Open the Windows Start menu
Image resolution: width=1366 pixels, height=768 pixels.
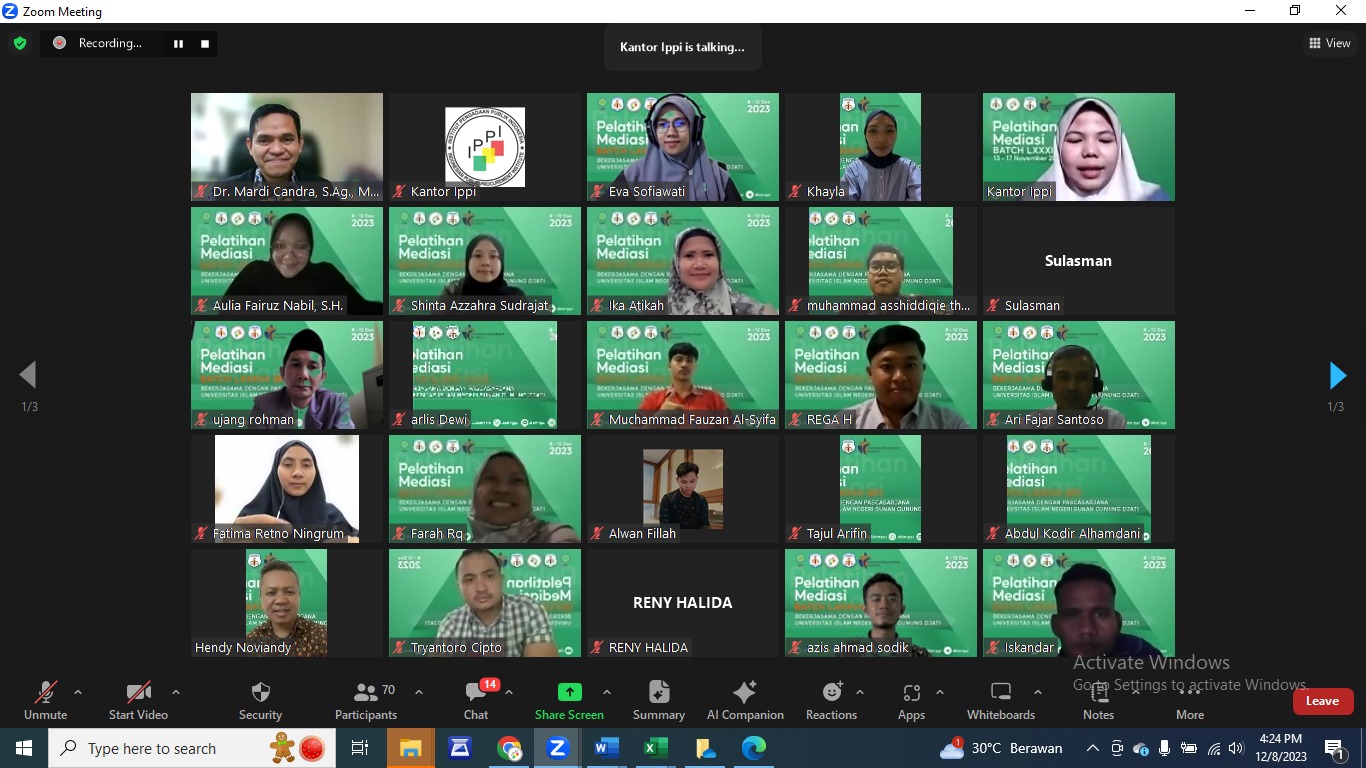23,748
